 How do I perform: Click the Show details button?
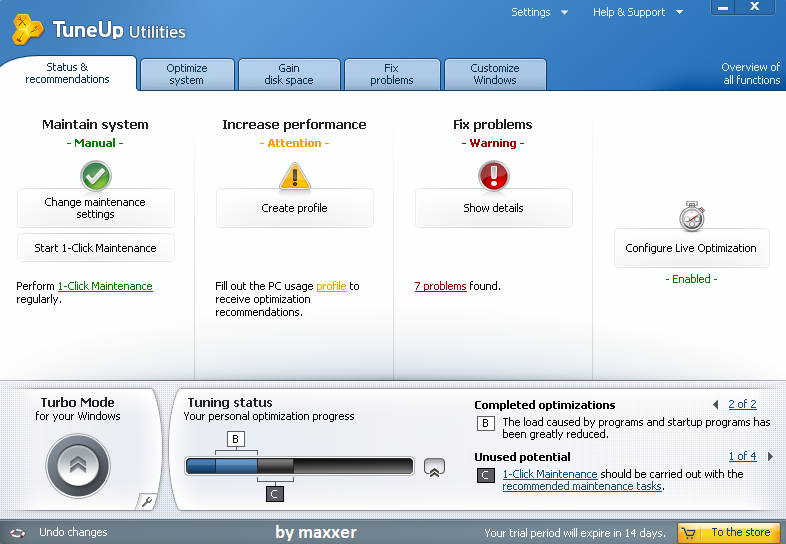coord(494,208)
